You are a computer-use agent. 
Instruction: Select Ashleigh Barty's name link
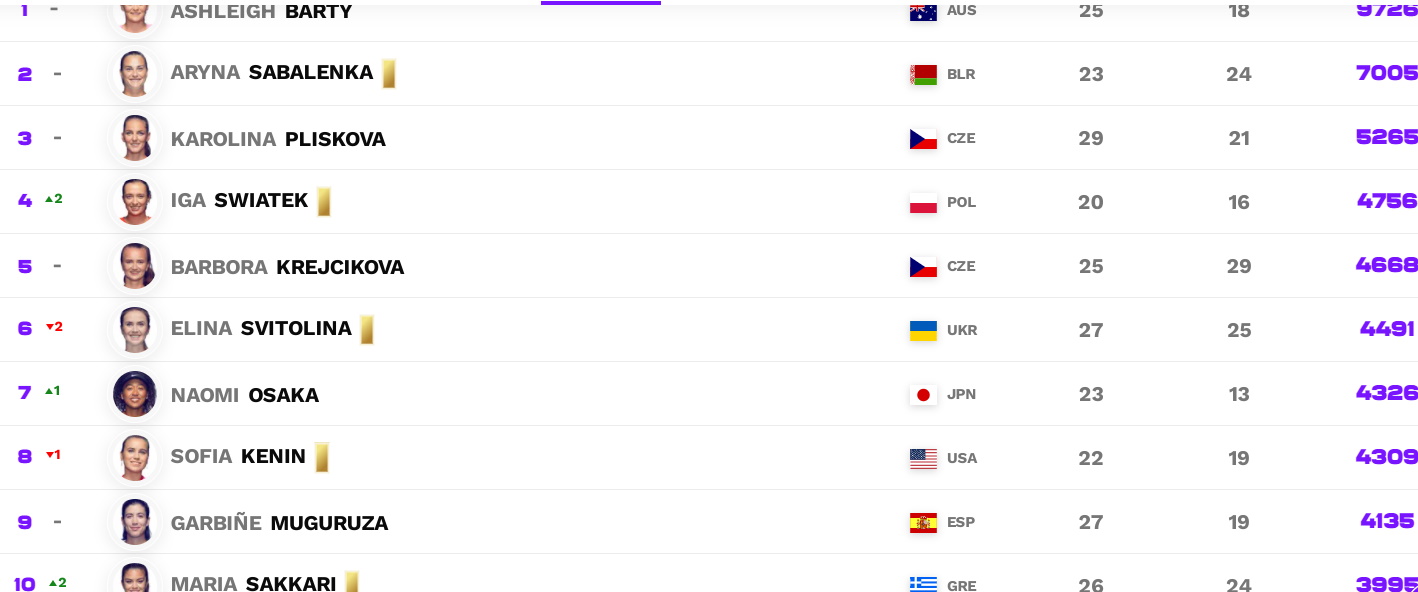[x=262, y=12]
